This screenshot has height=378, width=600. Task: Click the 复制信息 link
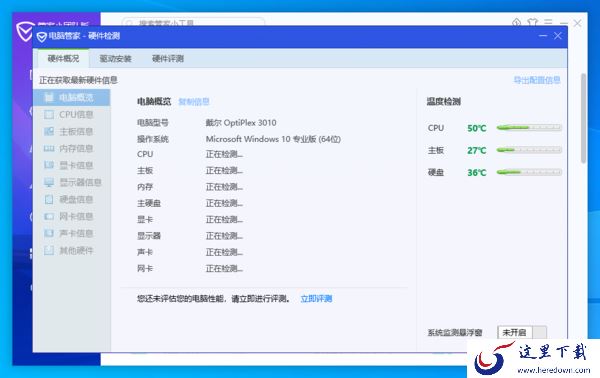tap(194, 102)
